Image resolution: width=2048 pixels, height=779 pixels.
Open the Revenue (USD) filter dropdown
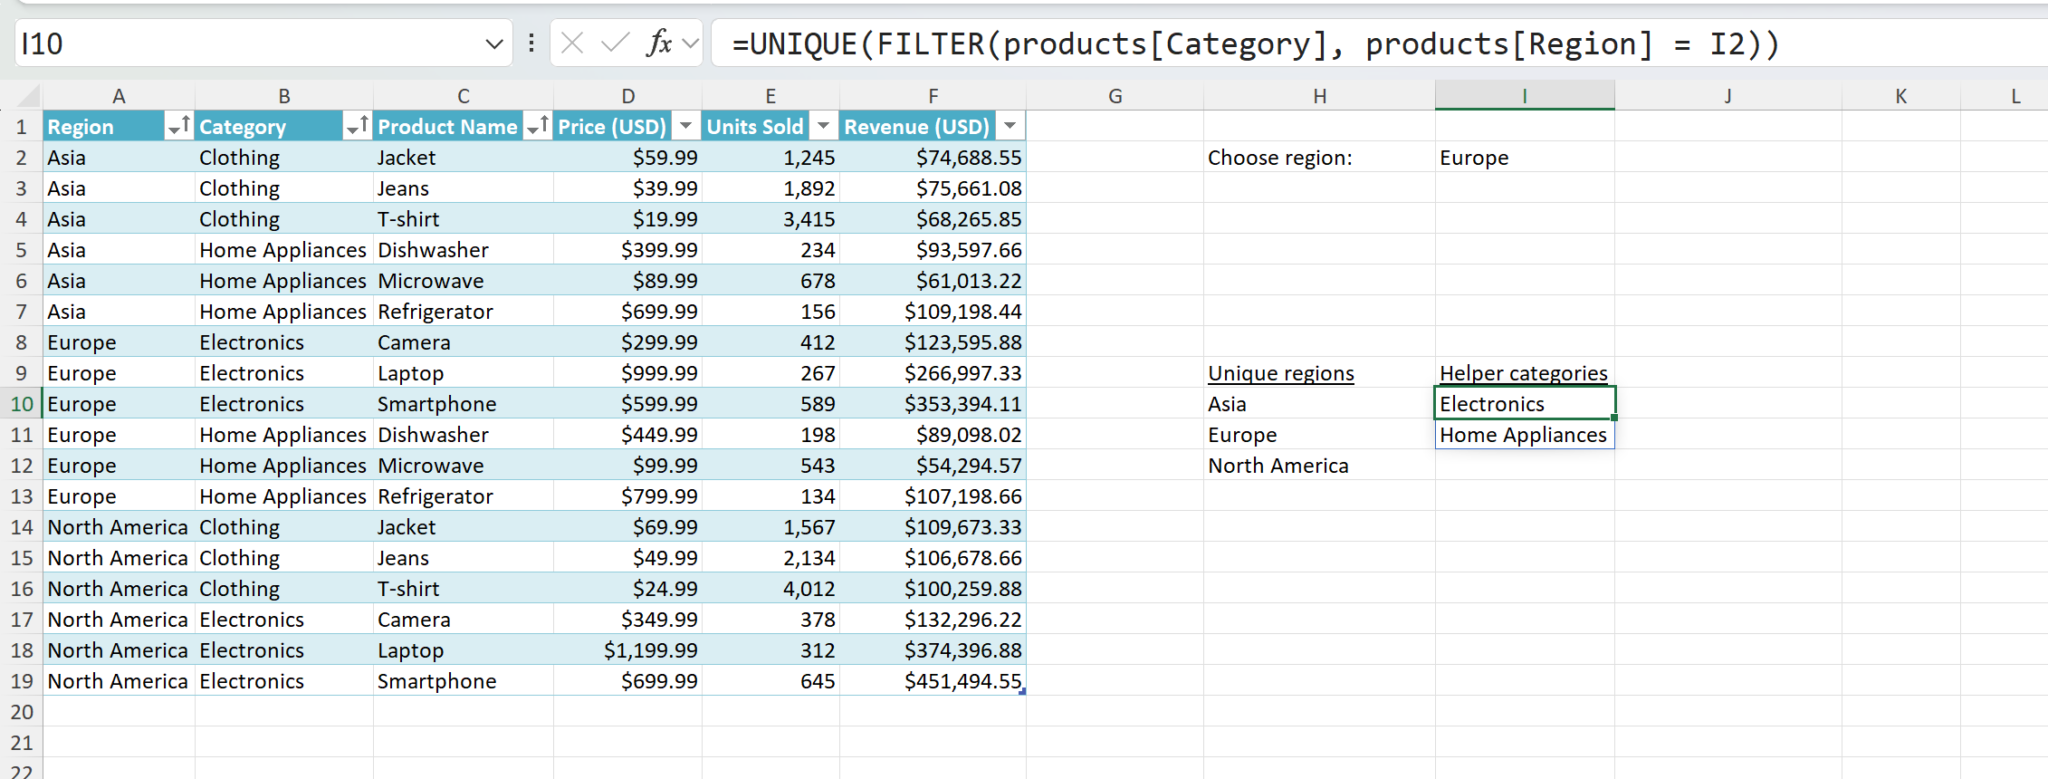tap(1010, 126)
